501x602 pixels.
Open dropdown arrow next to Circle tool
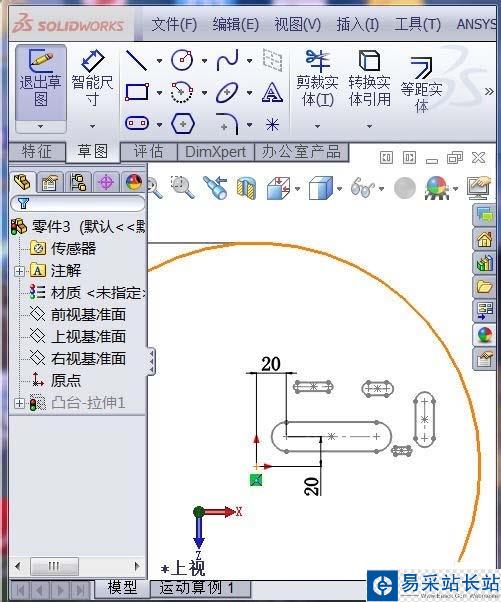[204, 61]
